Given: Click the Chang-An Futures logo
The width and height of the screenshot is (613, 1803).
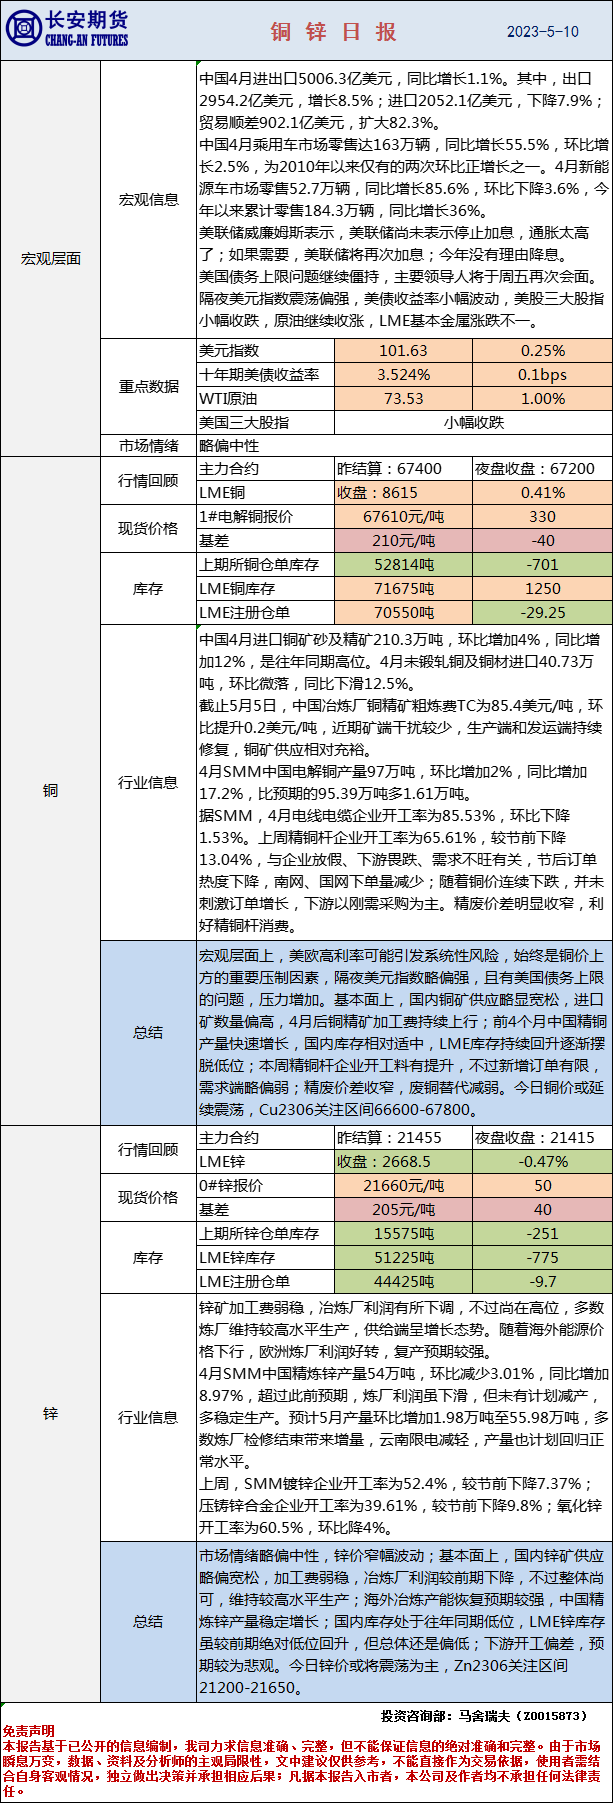Looking at the screenshot, I should point(67,30).
